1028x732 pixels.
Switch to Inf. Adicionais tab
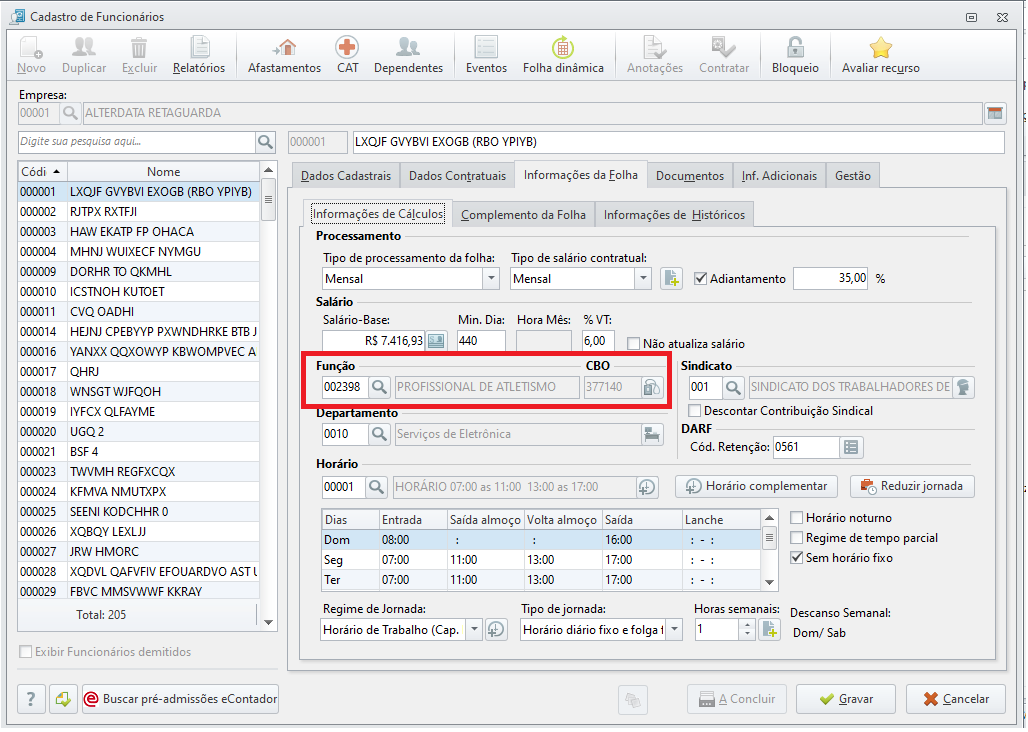click(779, 176)
